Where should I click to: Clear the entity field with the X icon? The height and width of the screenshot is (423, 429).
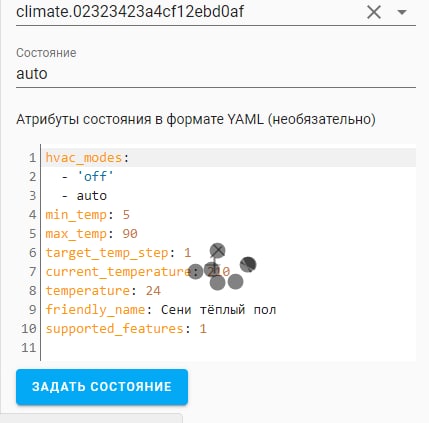[374, 13]
